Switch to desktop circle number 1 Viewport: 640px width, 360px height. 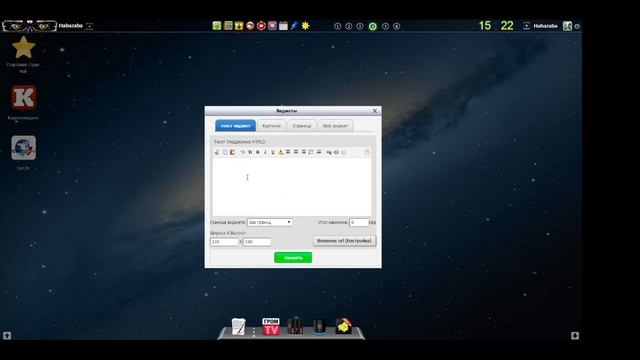(x=338, y=26)
